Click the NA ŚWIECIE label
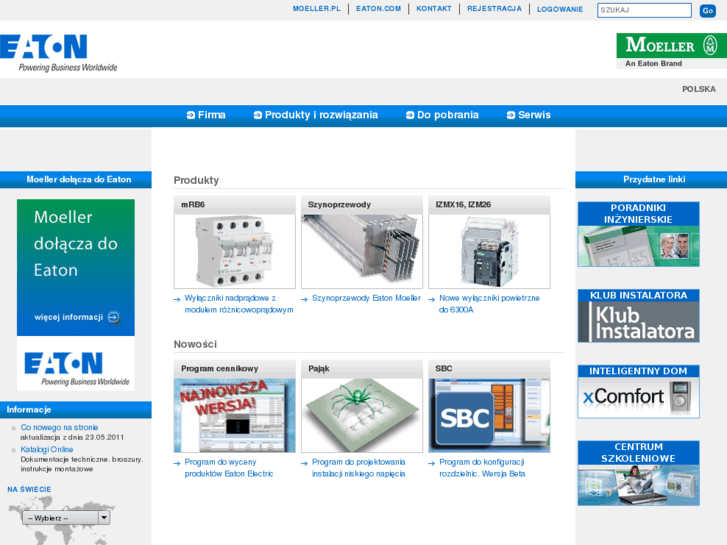The width and height of the screenshot is (727, 545). (29, 489)
